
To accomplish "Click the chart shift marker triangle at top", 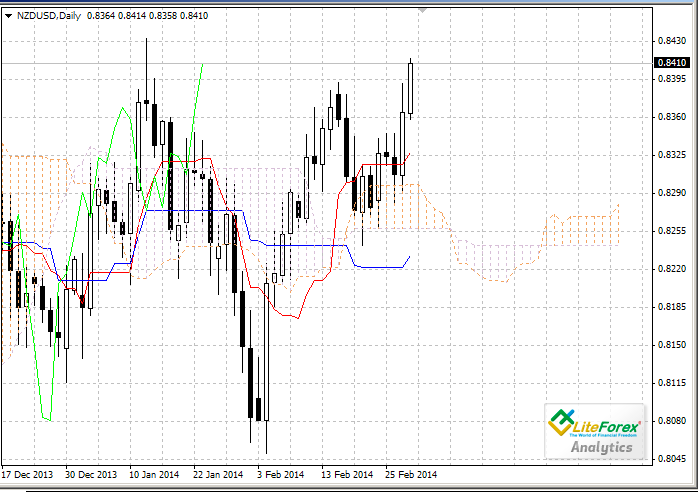I will (x=422, y=10).
